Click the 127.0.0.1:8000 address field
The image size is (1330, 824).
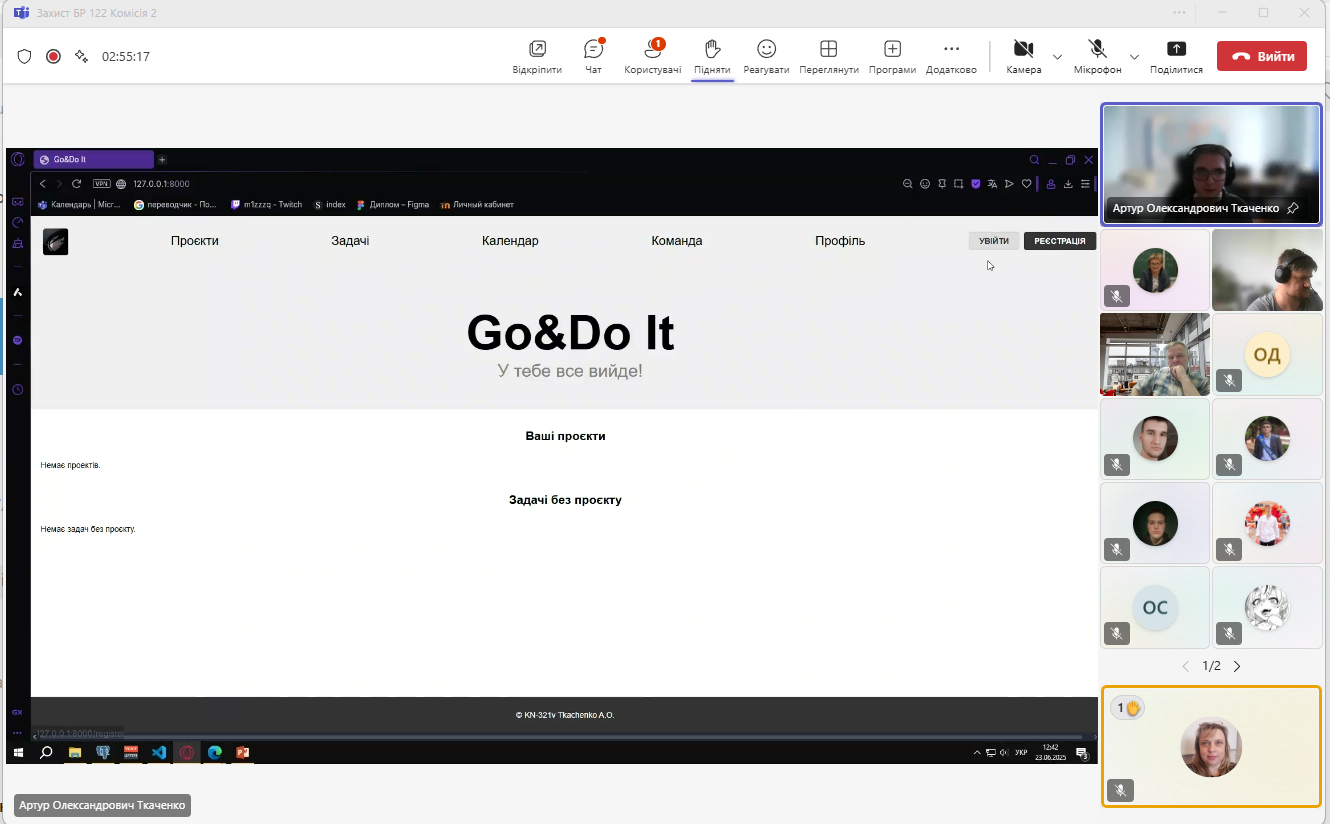click(x=161, y=184)
